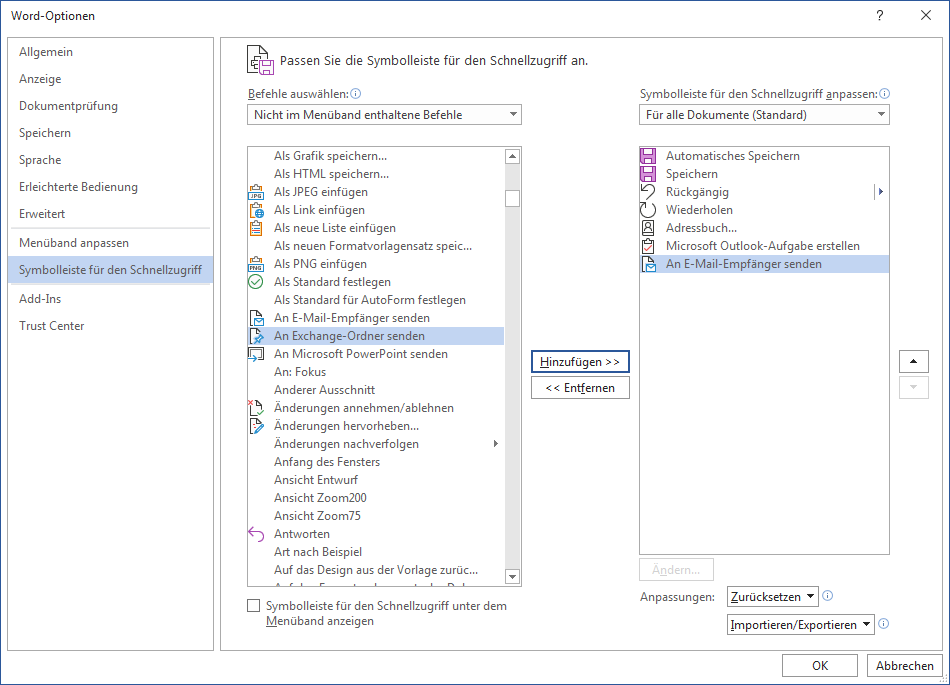Click the Änderungen hervorheben icon
This screenshot has width=950, height=685.
255,426
